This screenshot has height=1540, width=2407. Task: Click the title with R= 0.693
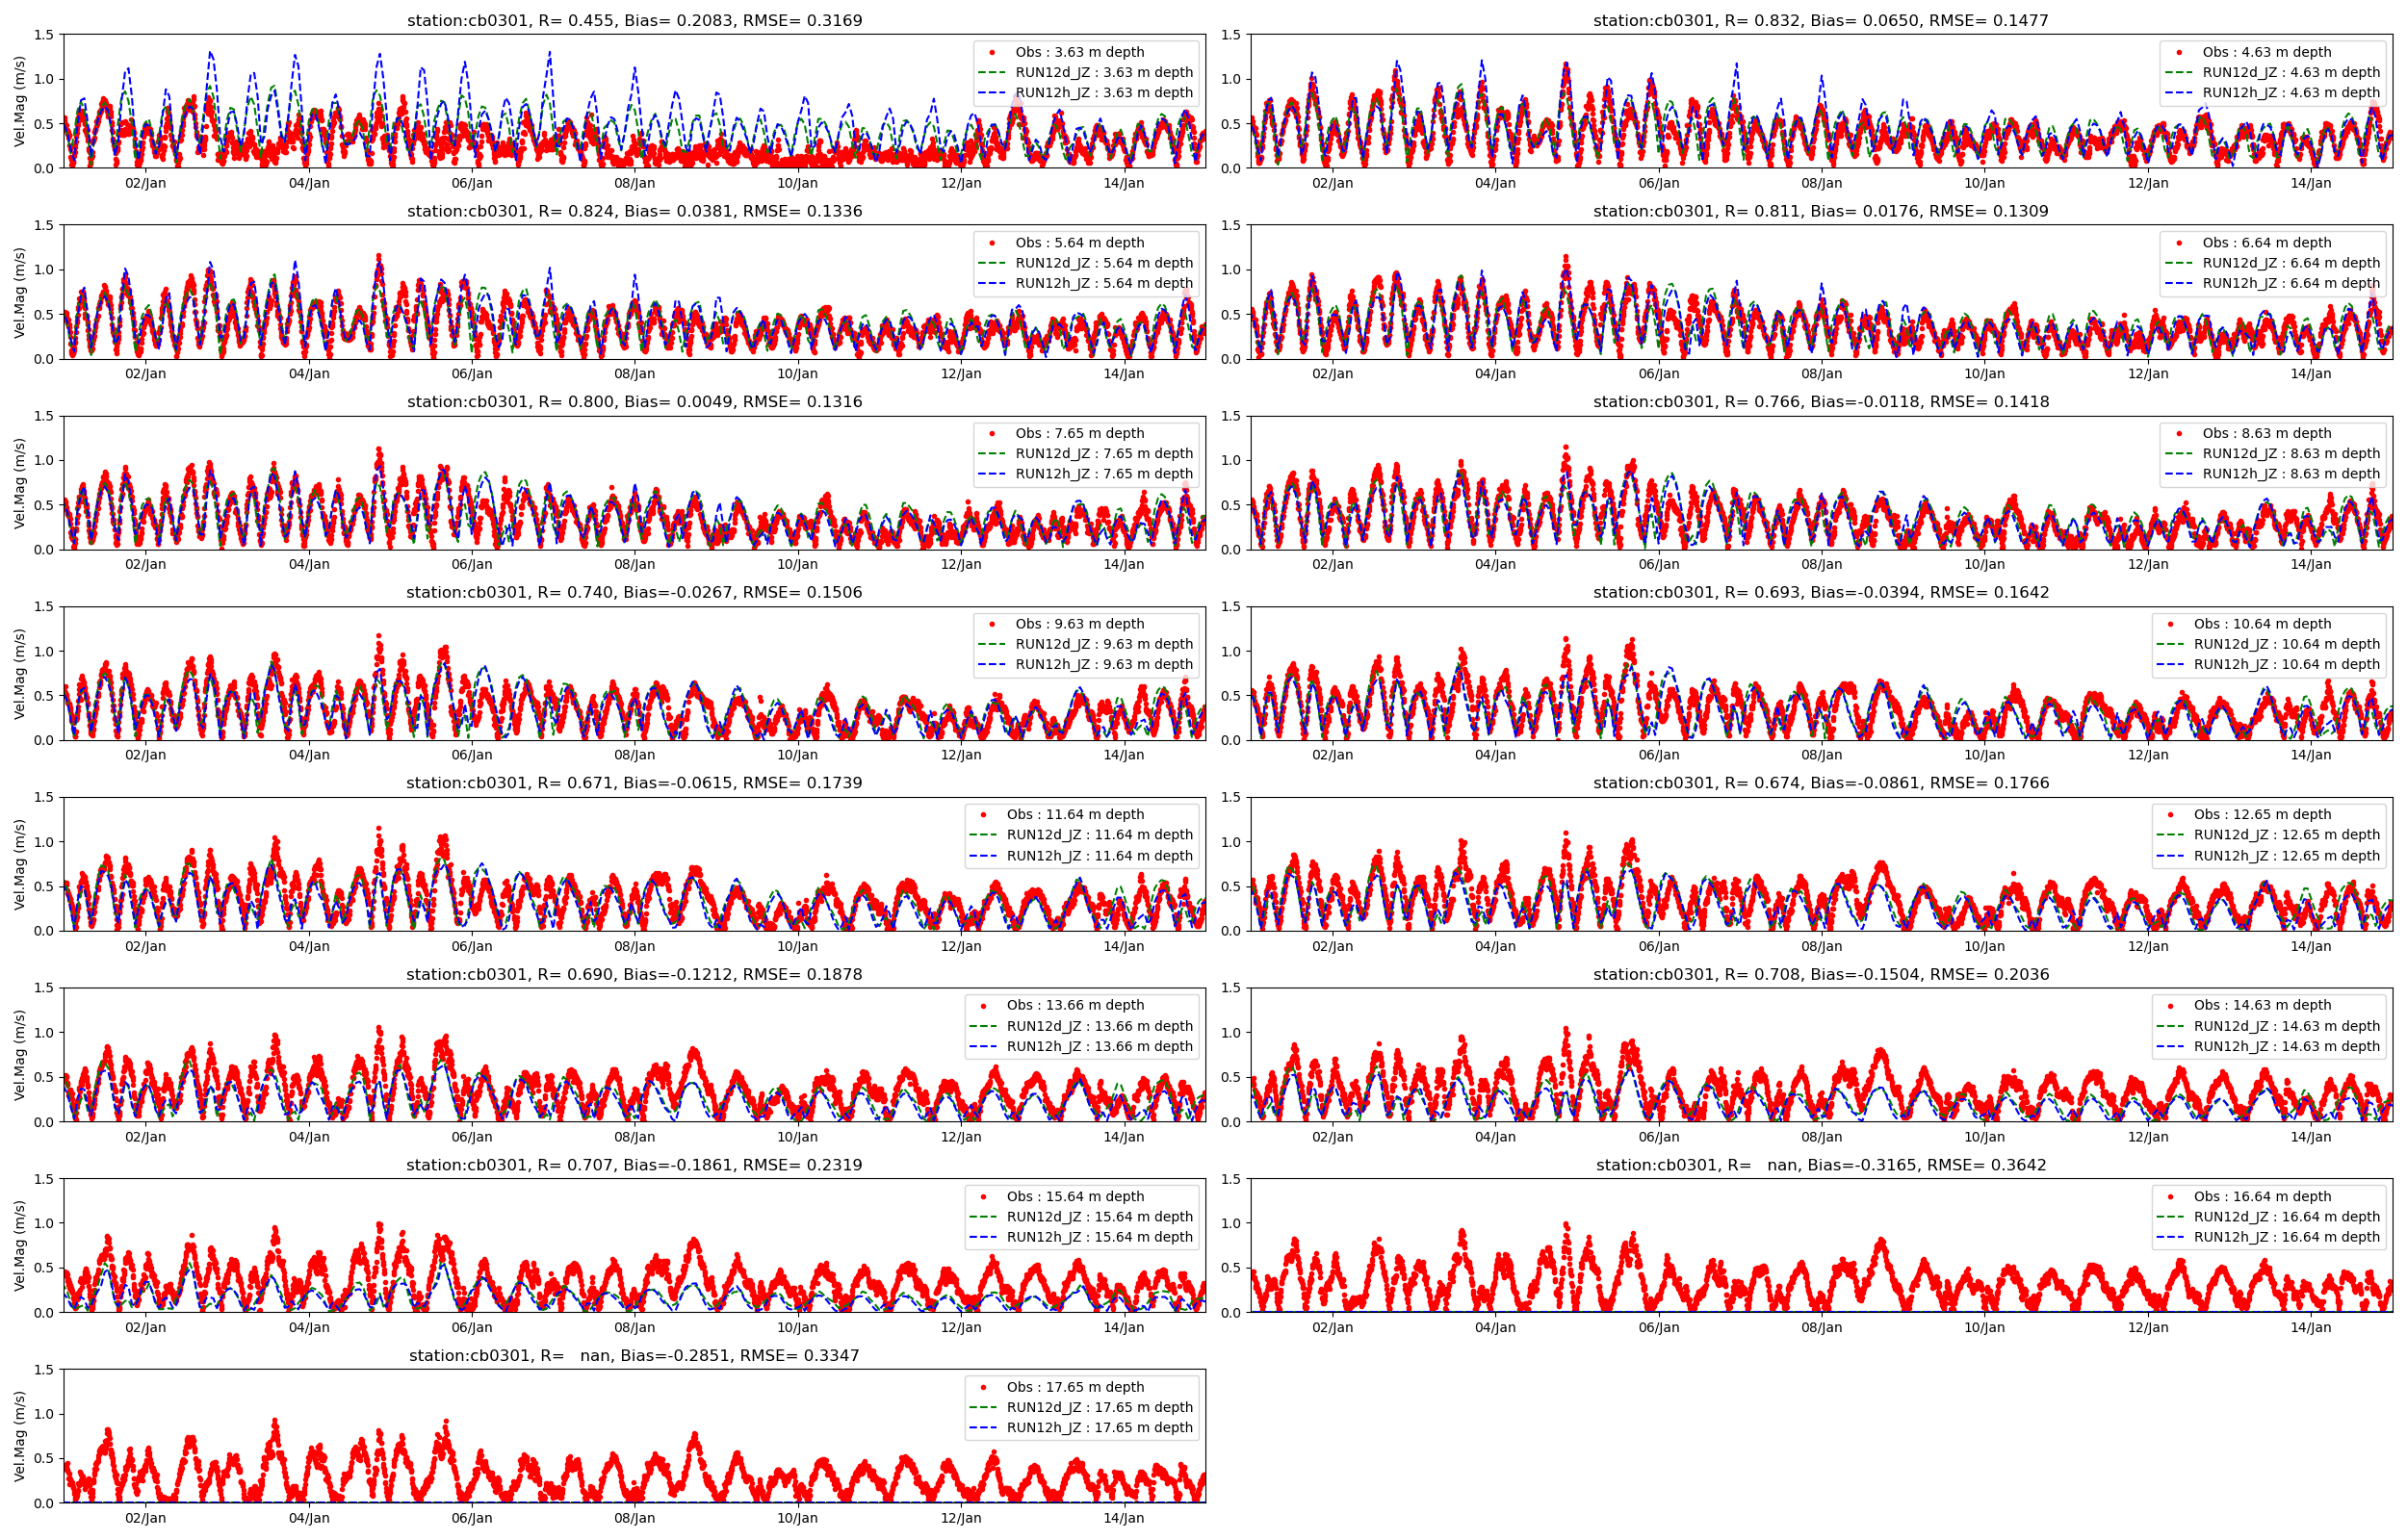[1820, 592]
